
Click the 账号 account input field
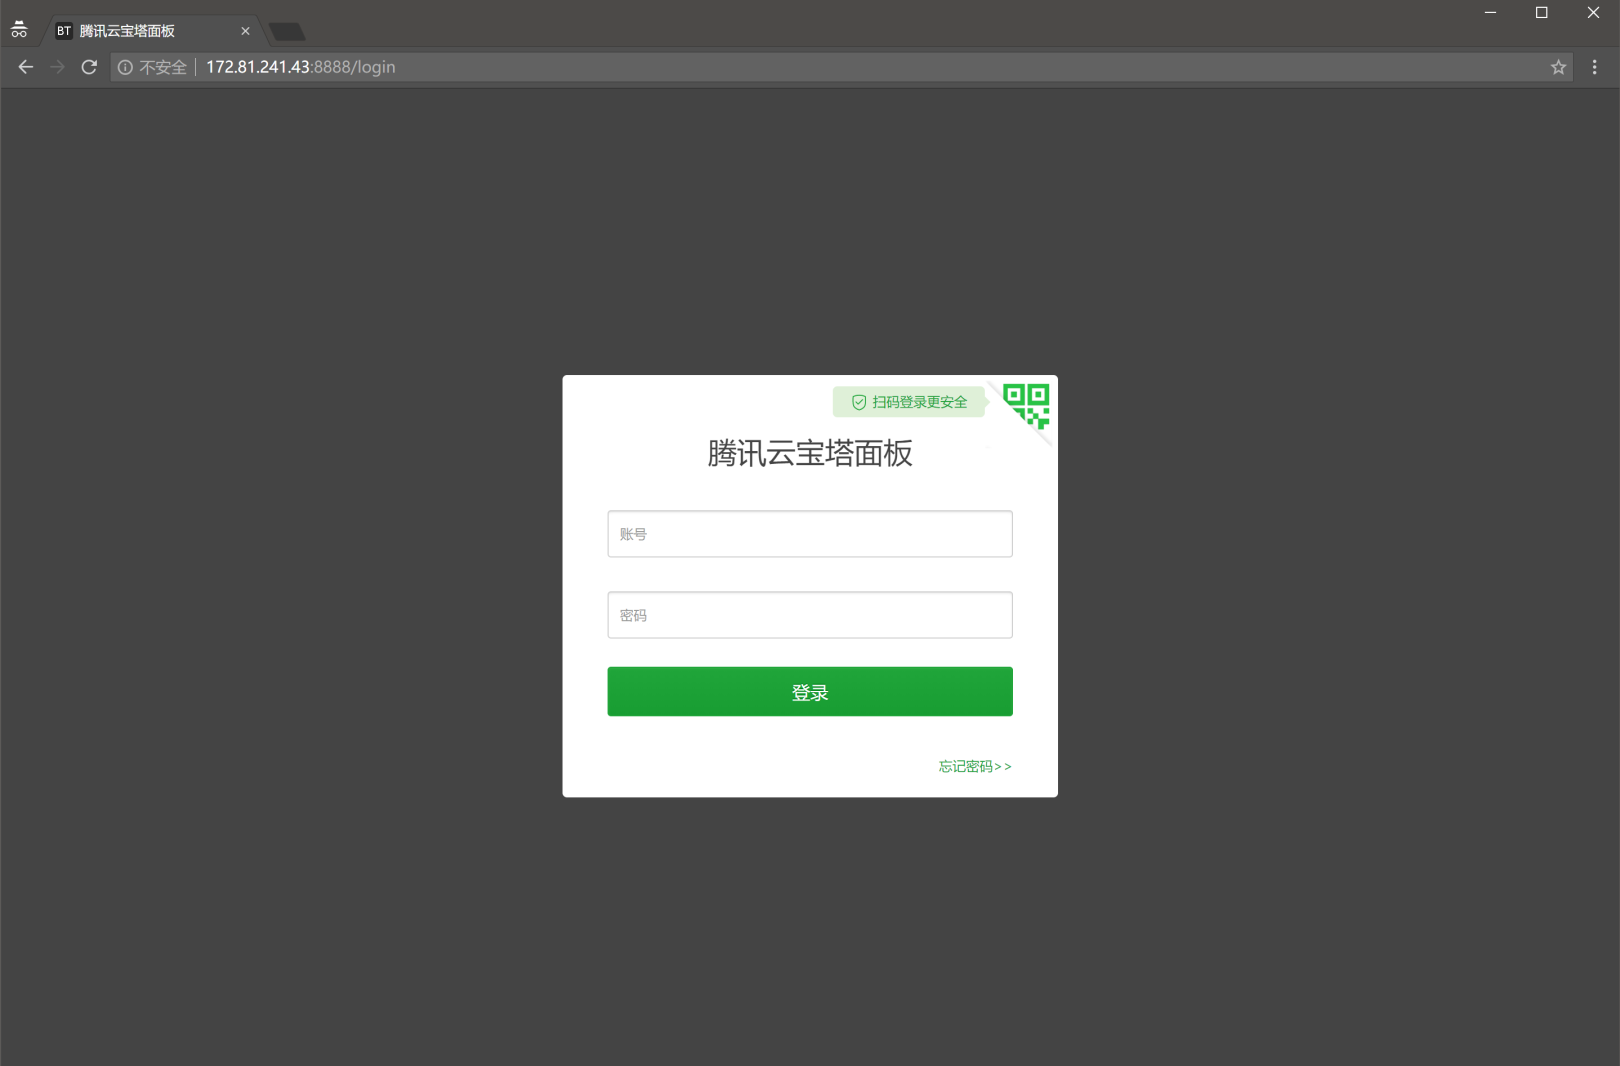point(809,533)
